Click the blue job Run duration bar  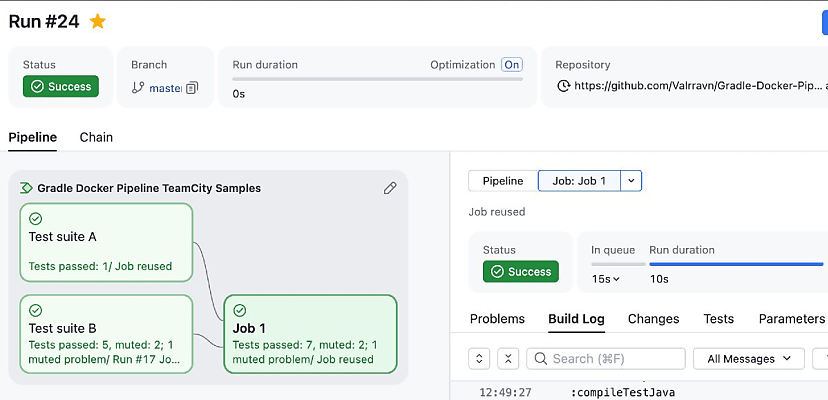736,264
